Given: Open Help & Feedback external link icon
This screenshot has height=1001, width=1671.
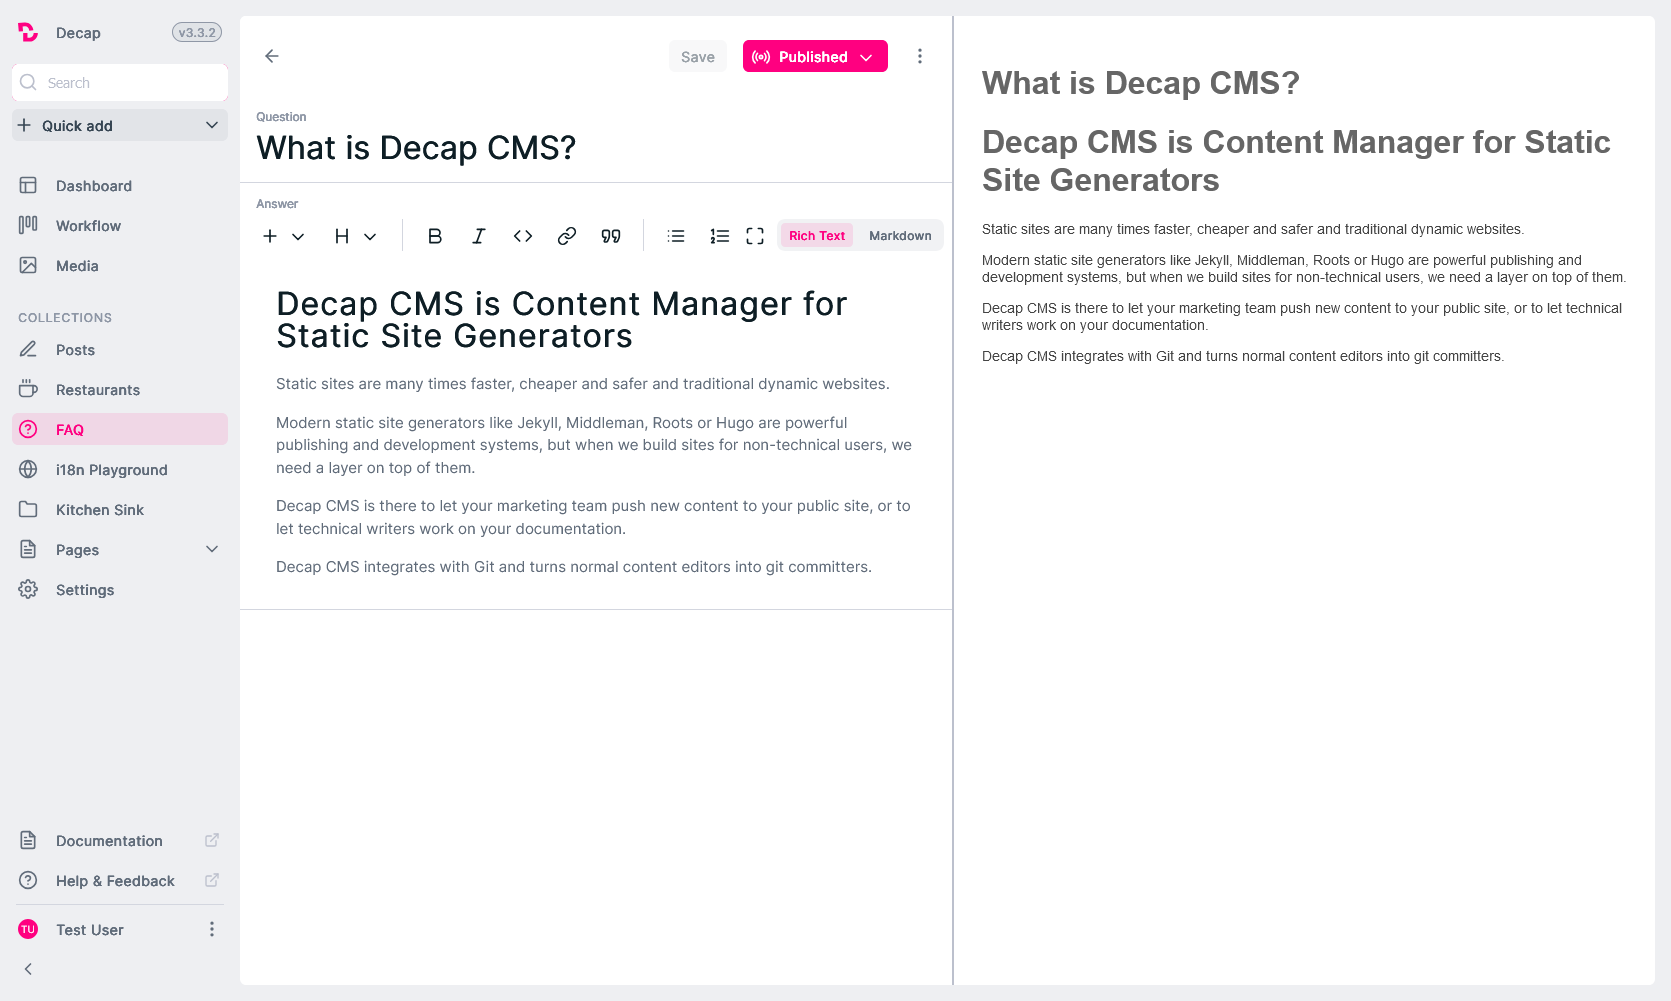Looking at the screenshot, I should point(212,880).
